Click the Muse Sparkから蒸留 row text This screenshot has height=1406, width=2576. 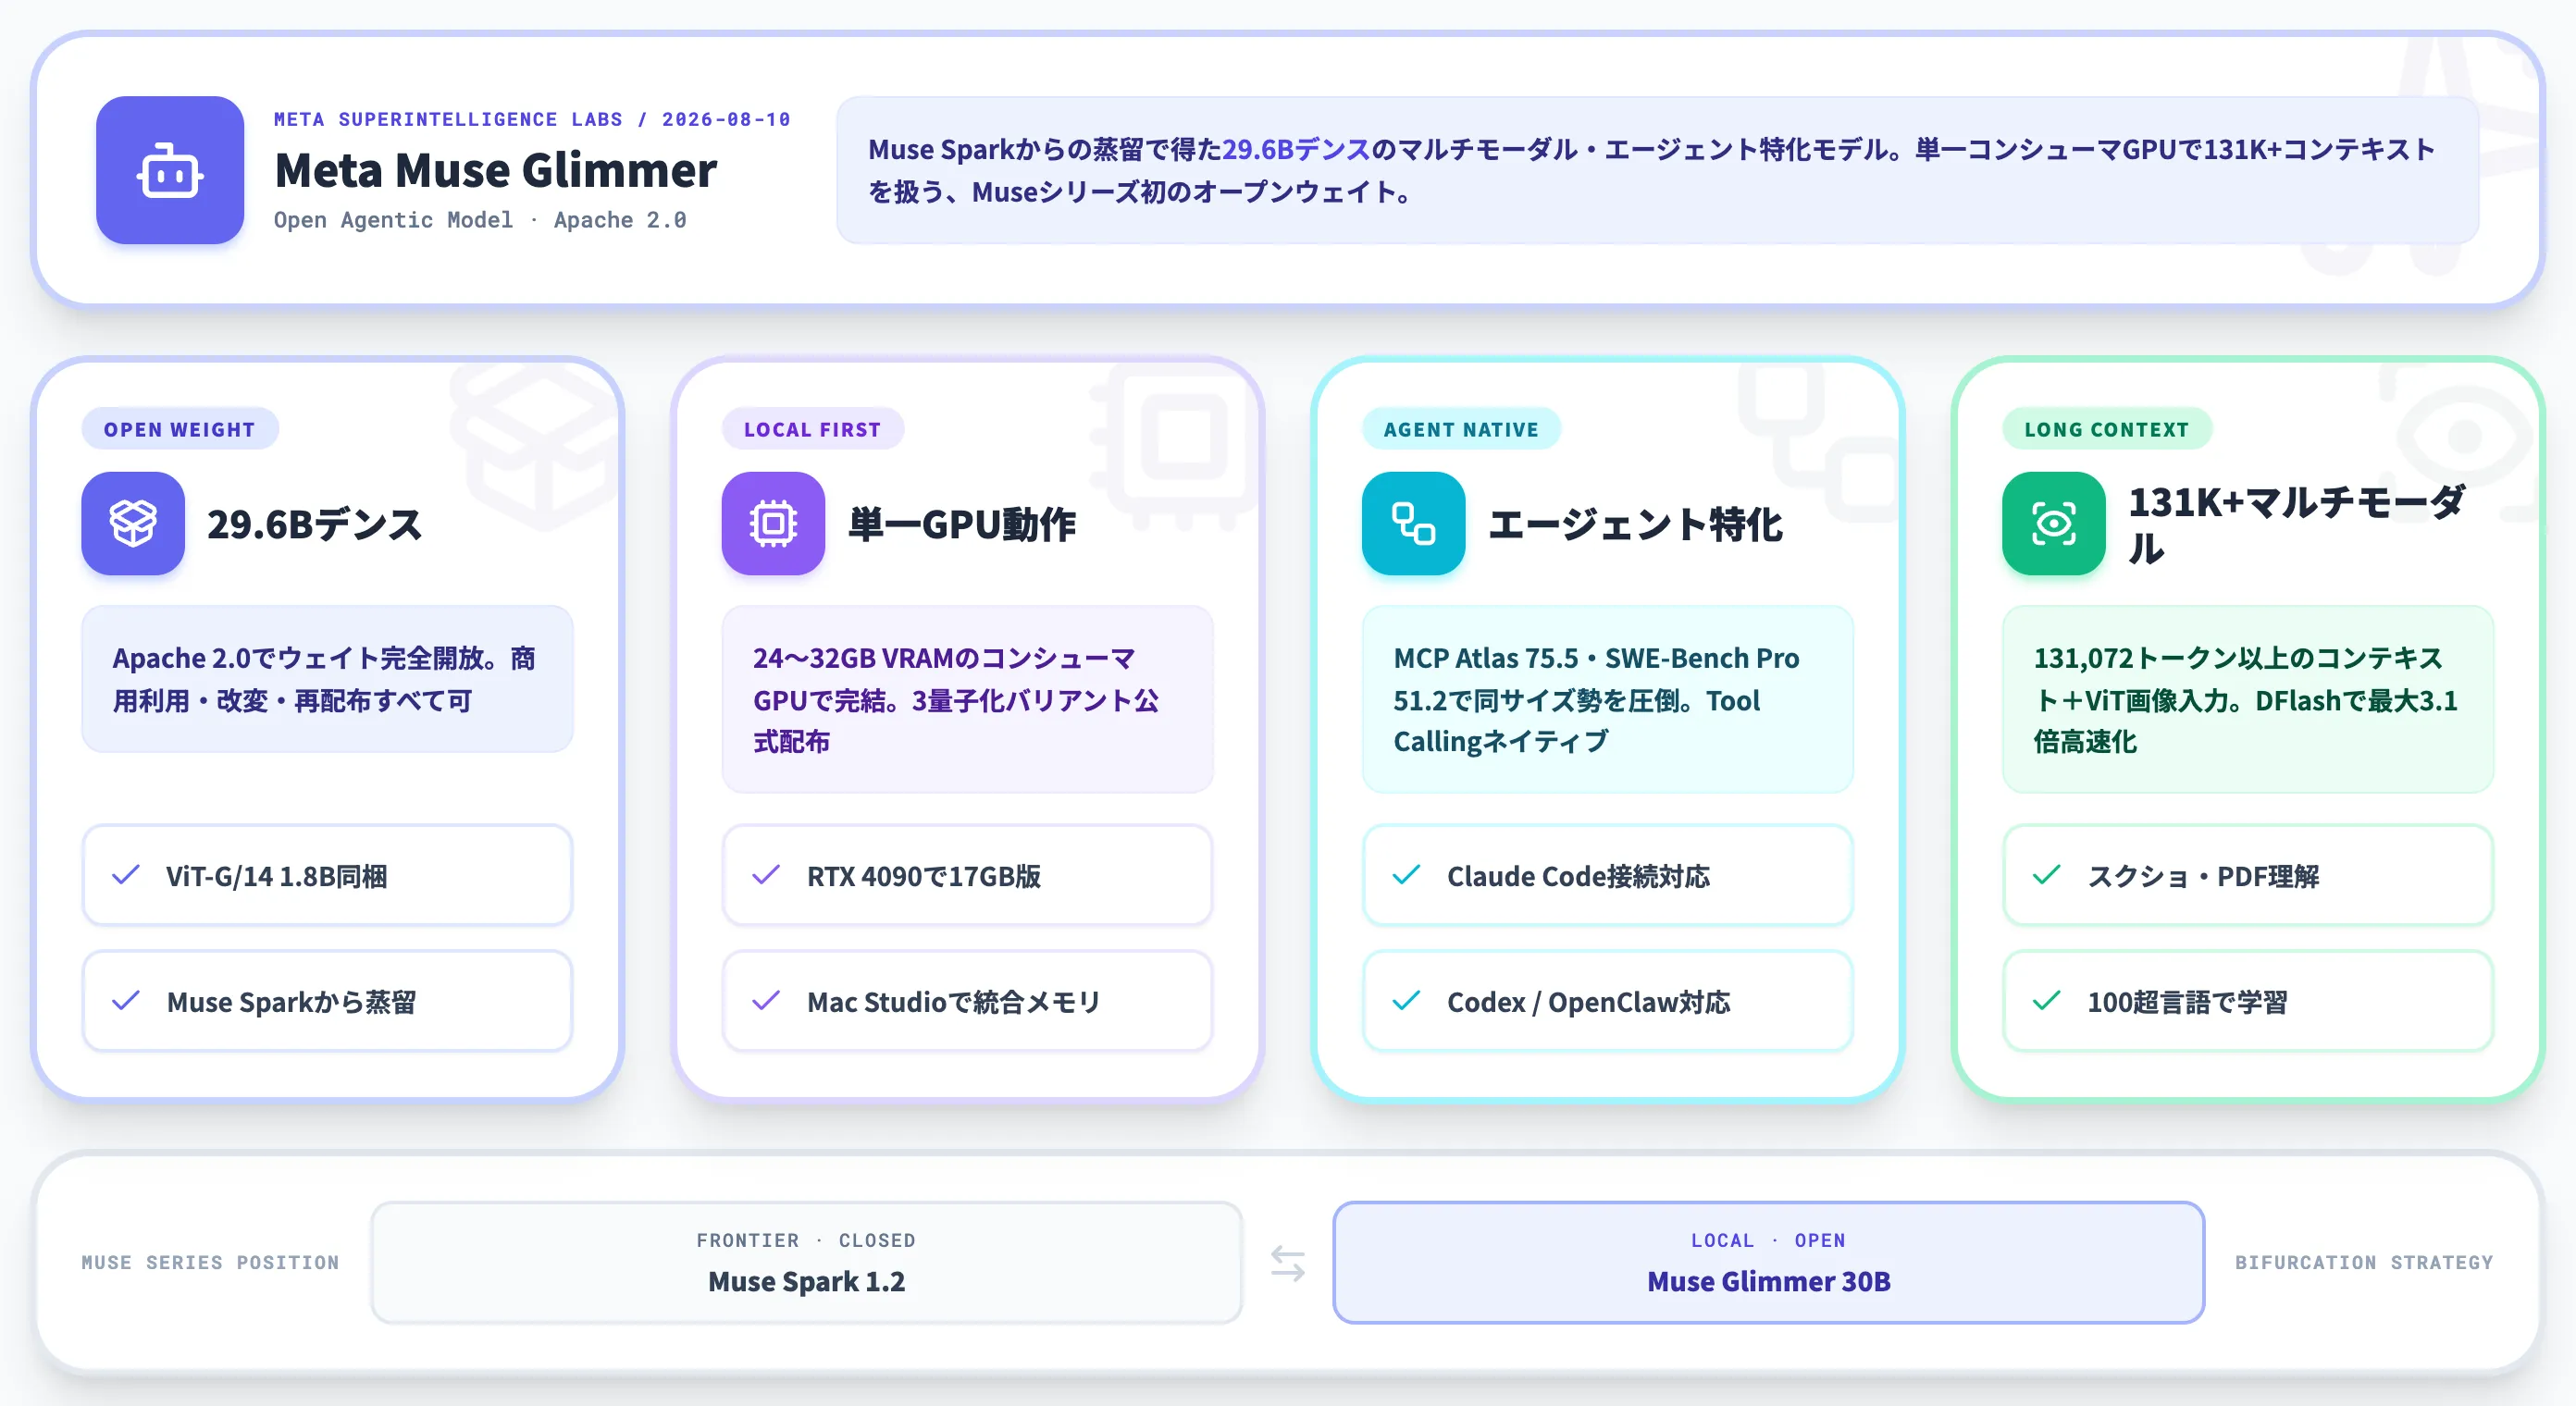click(x=292, y=1002)
